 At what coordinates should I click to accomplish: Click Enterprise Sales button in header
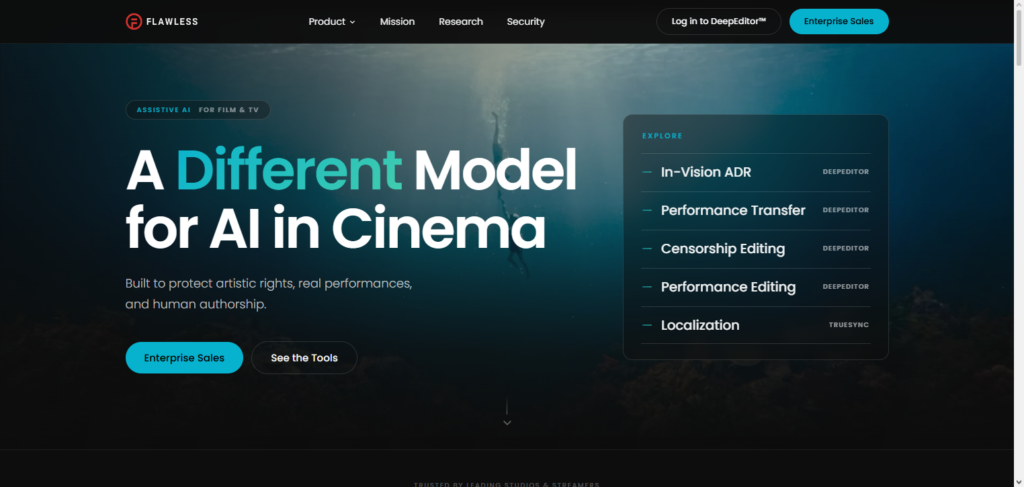pyautogui.click(x=839, y=22)
